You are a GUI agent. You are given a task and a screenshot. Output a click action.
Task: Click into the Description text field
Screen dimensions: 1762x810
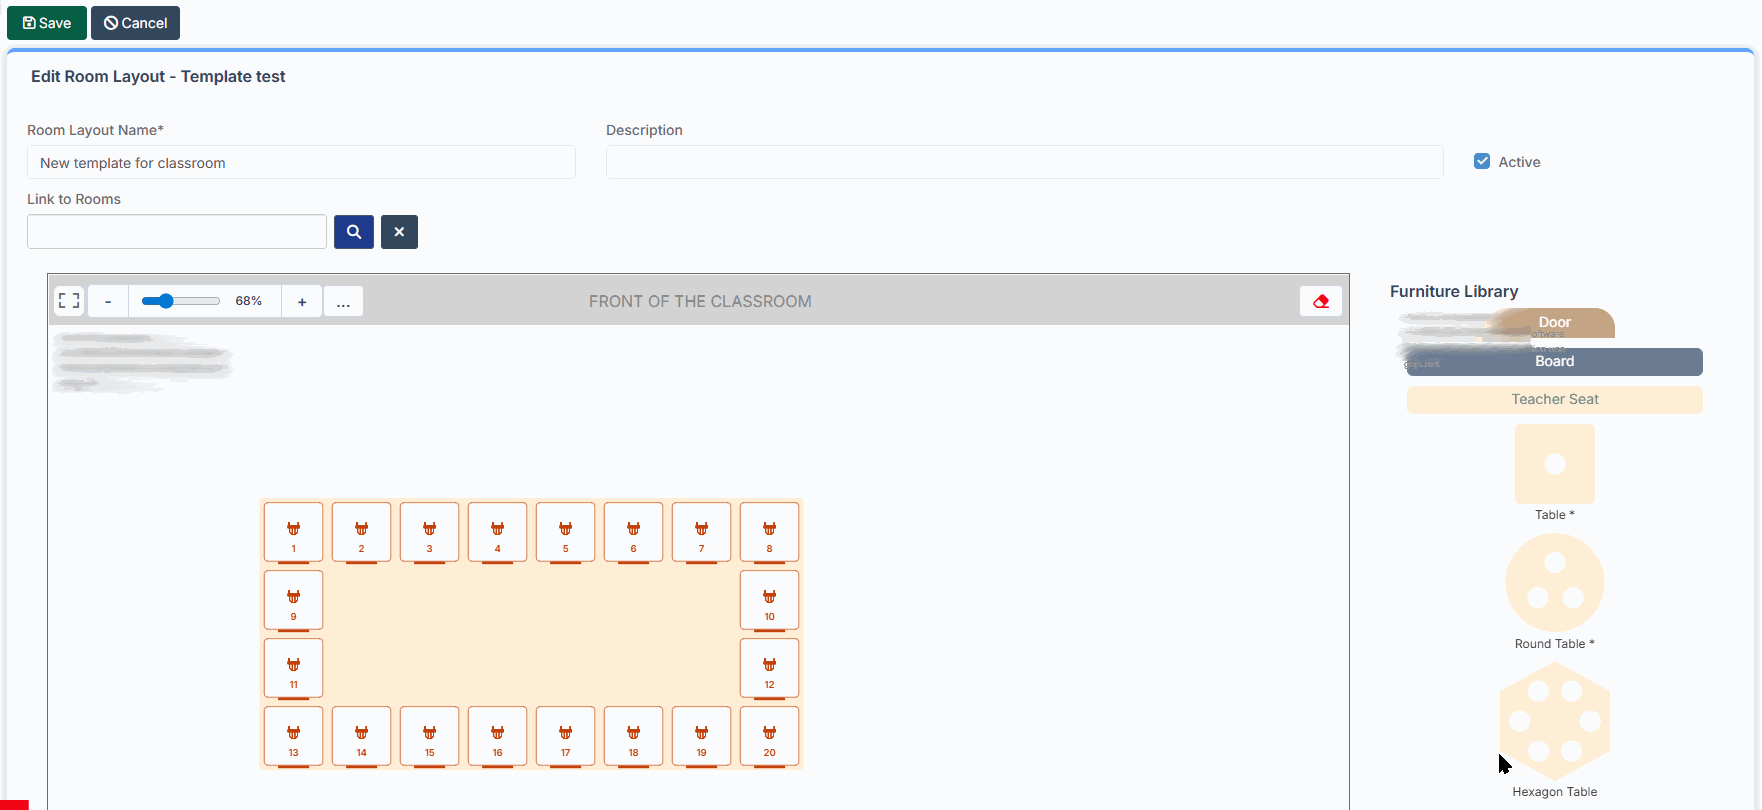point(1024,163)
